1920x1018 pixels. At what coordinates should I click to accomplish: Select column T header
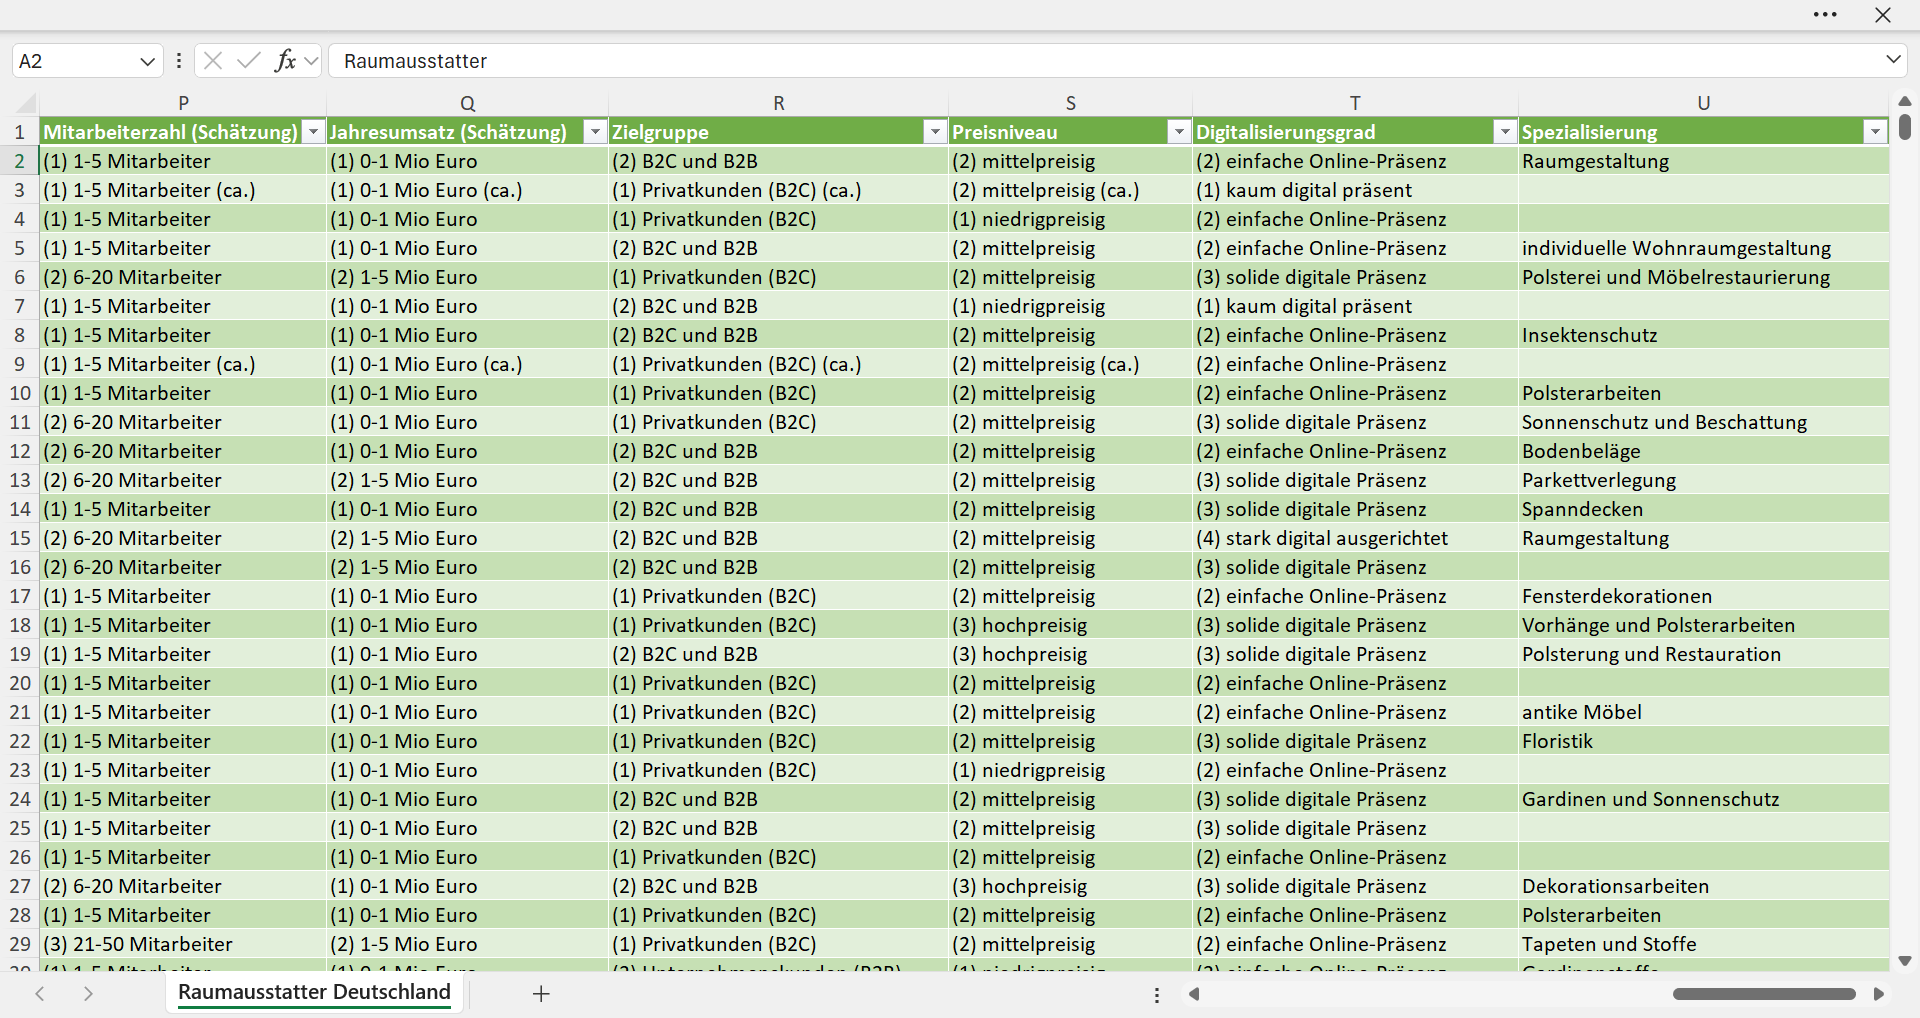tap(1355, 103)
